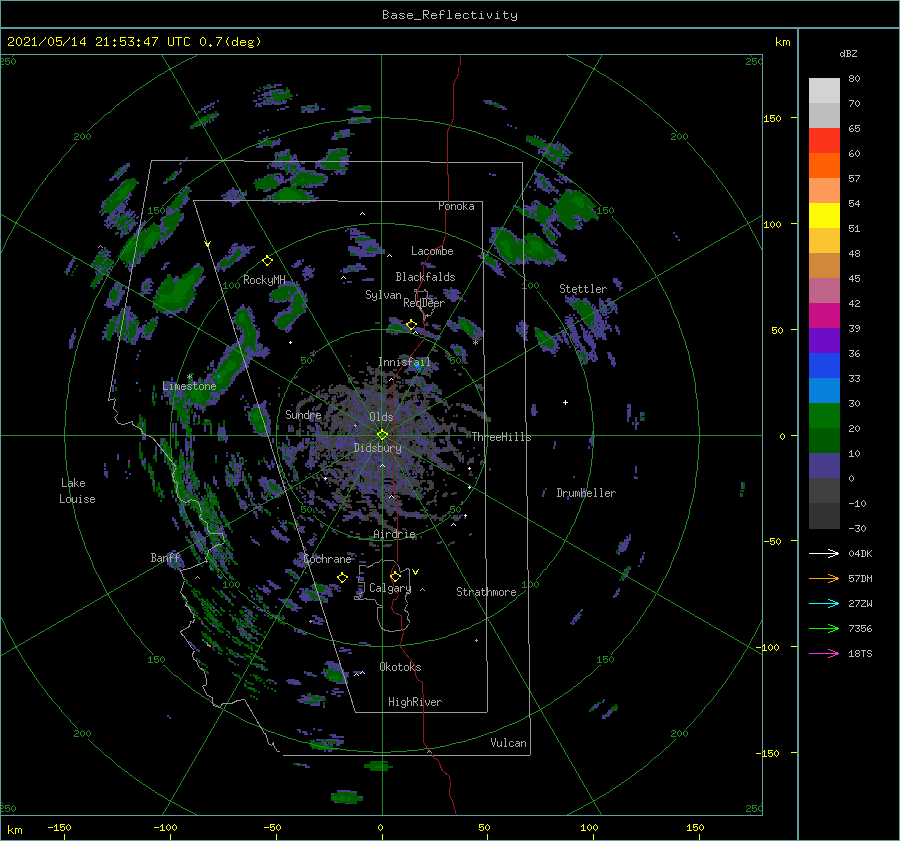
Task: Pick the magenta 42-39 dBZ legend swatch
Action: 824,316
